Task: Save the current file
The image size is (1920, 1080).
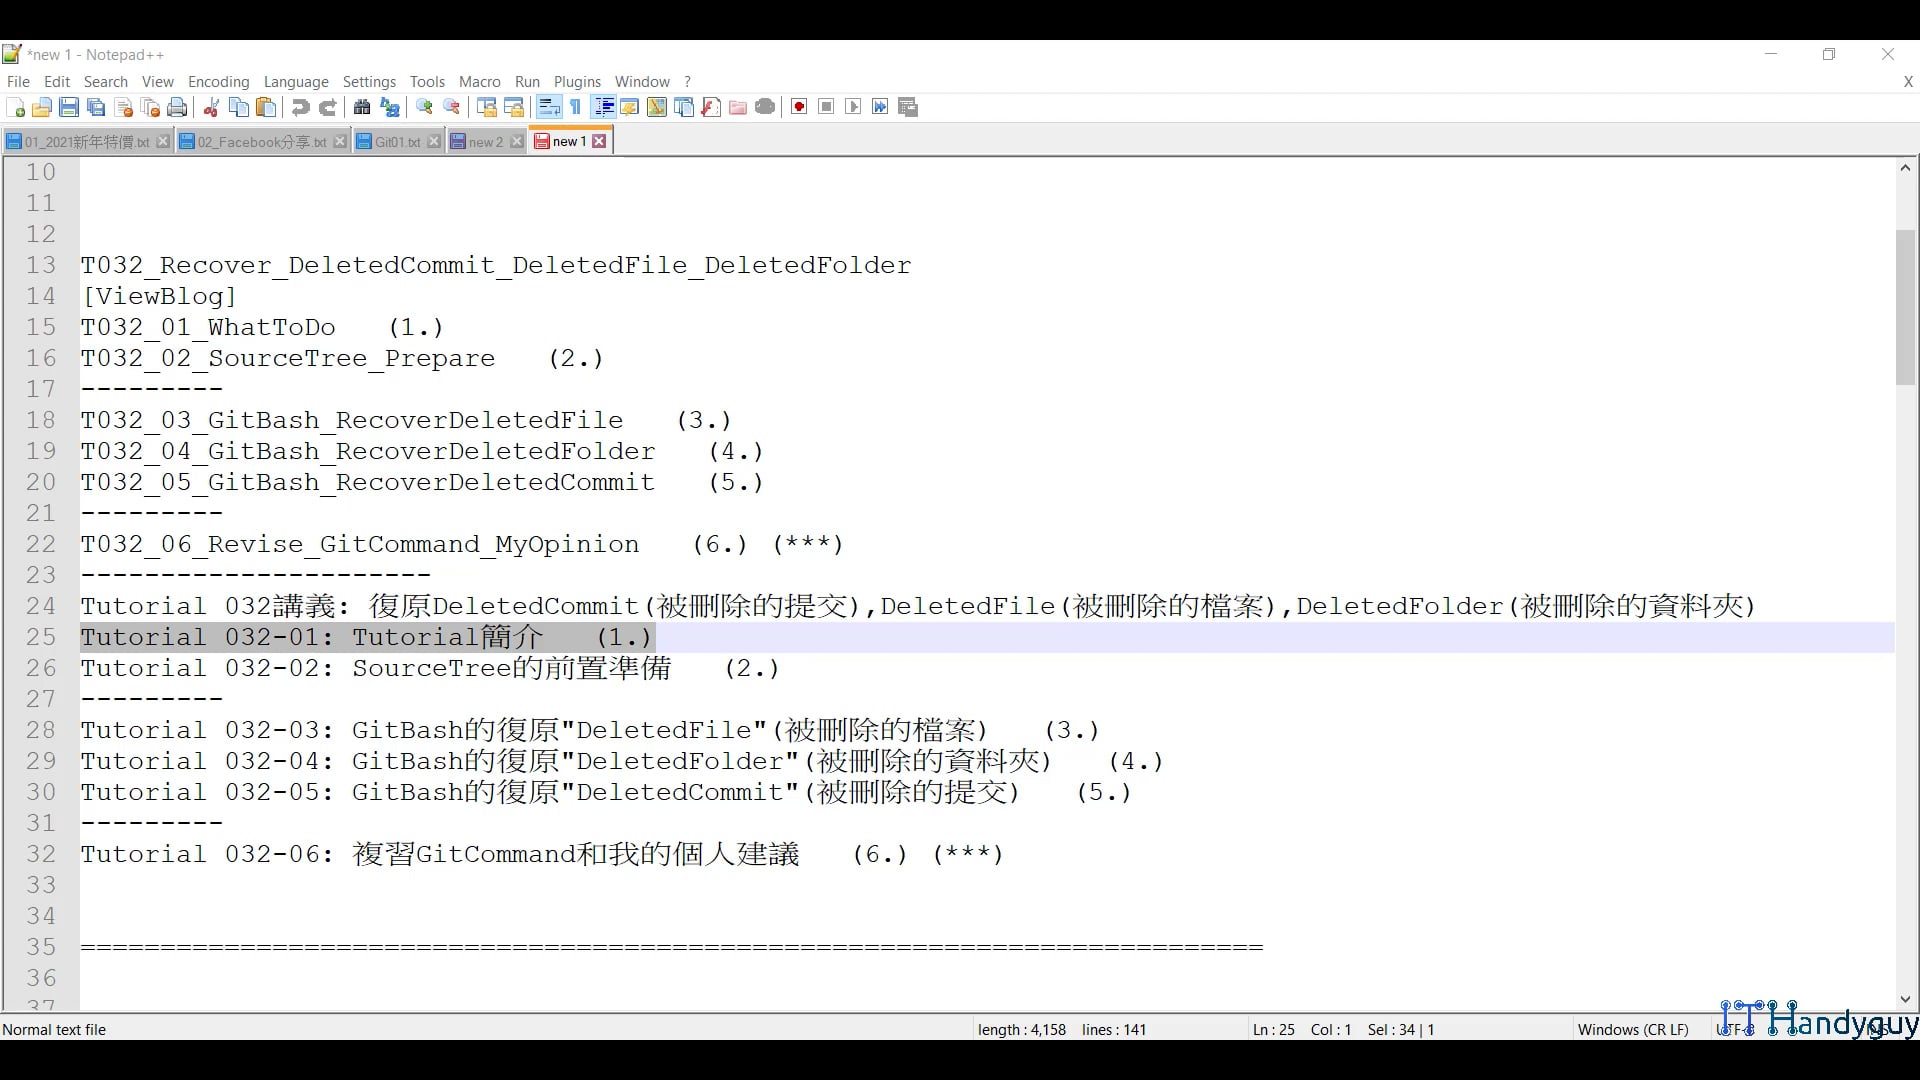Action: point(70,107)
